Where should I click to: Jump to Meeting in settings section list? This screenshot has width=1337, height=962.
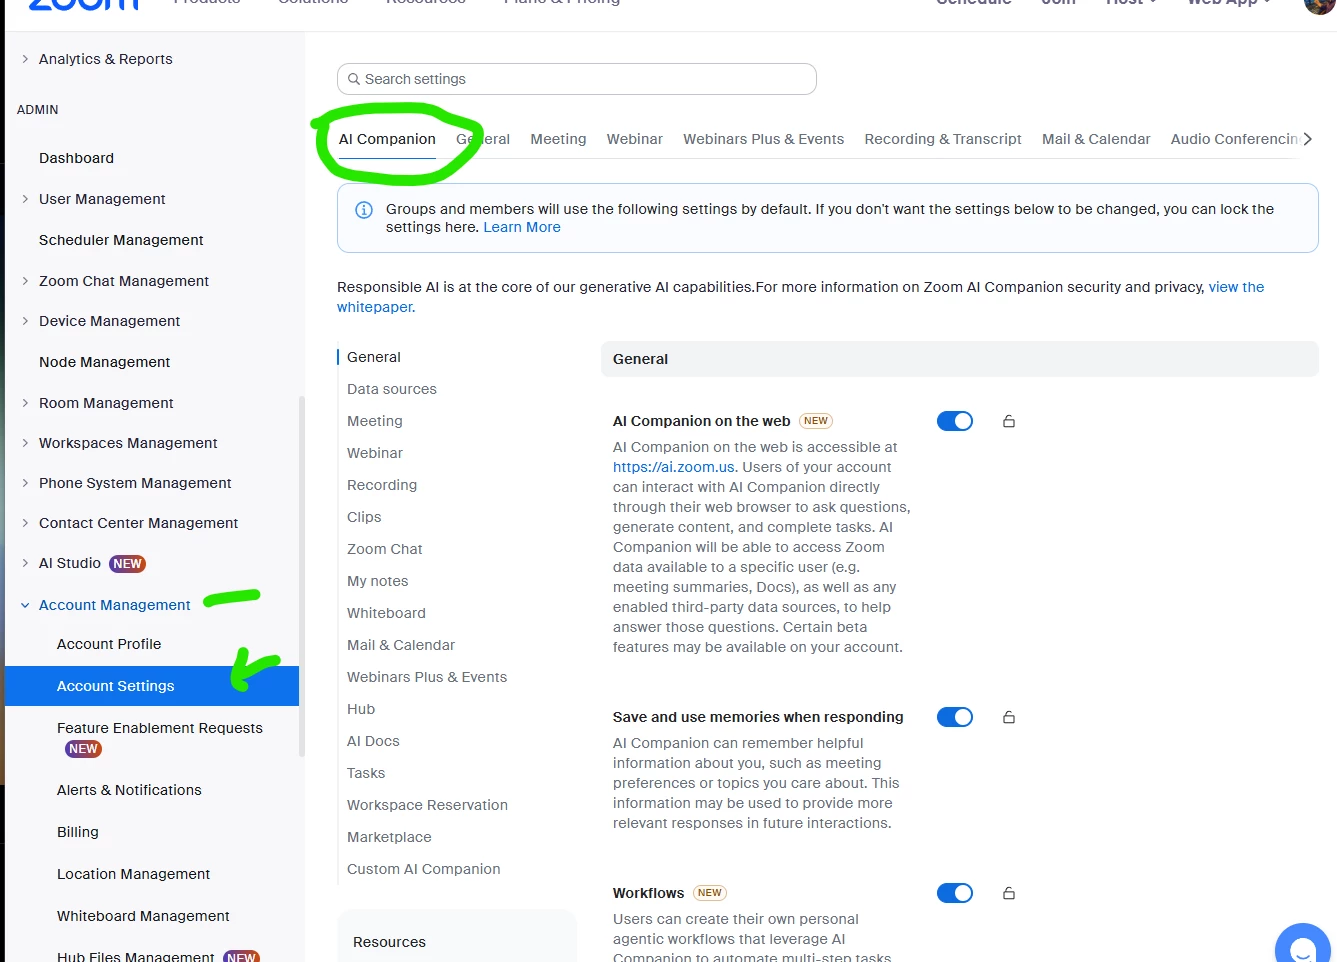coord(375,421)
